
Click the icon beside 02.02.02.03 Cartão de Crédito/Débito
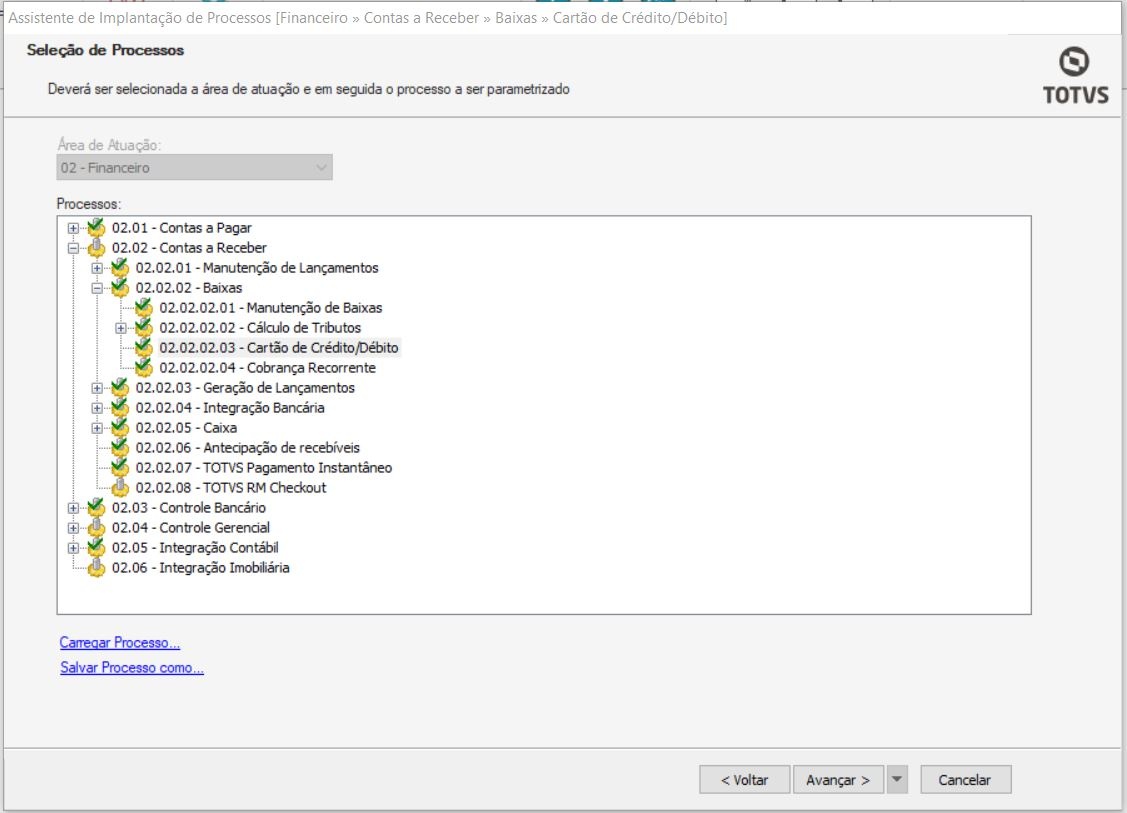[144, 348]
